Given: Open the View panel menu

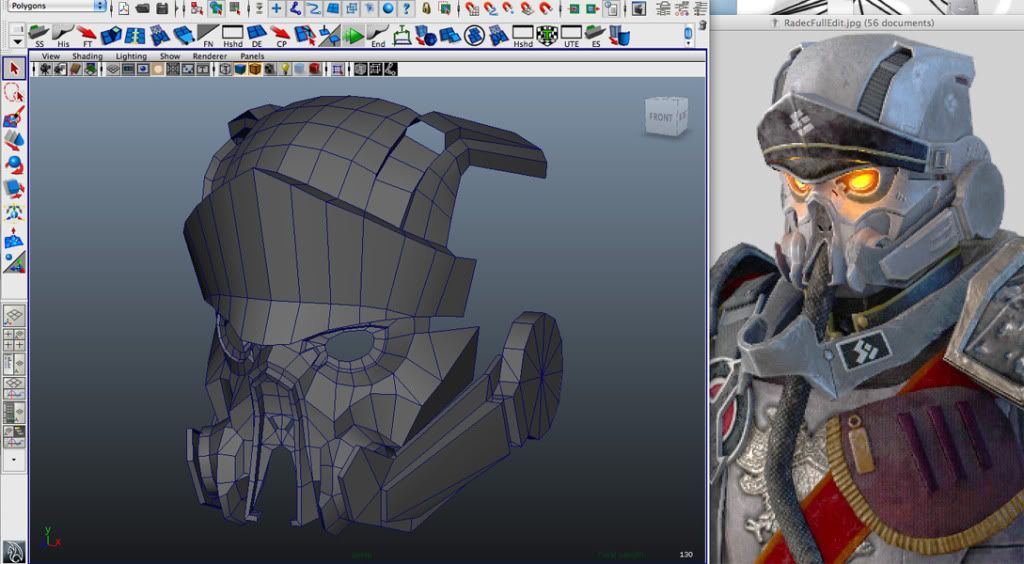Looking at the screenshot, I should point(50,56).
